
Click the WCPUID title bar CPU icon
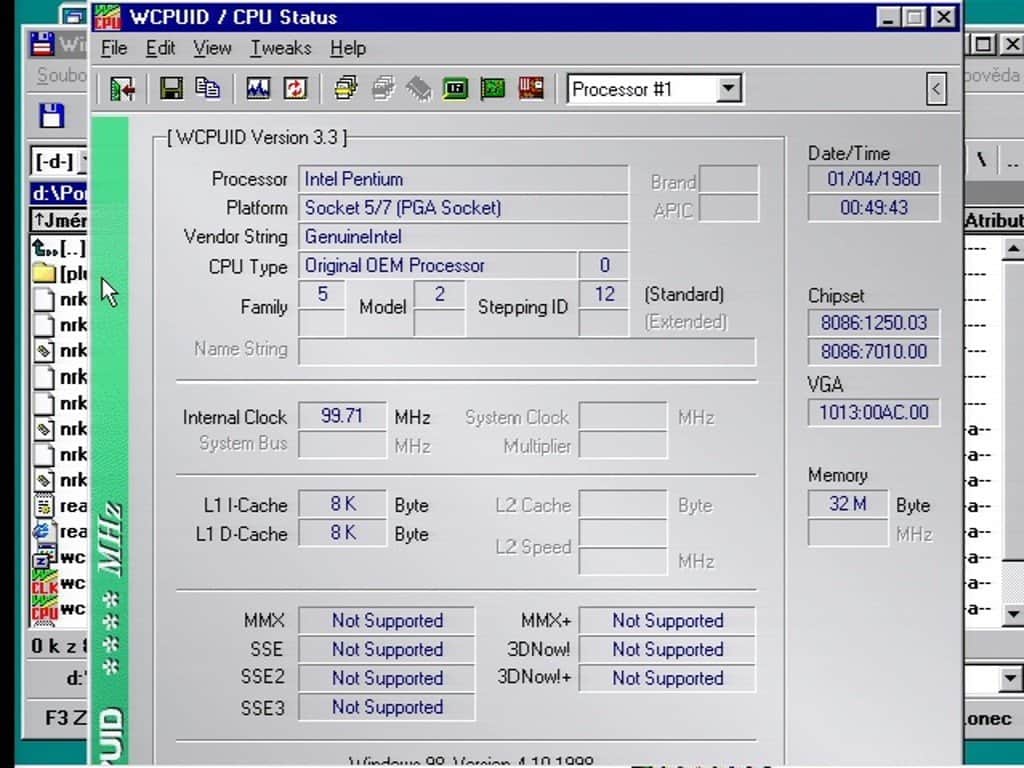point(108,17)
